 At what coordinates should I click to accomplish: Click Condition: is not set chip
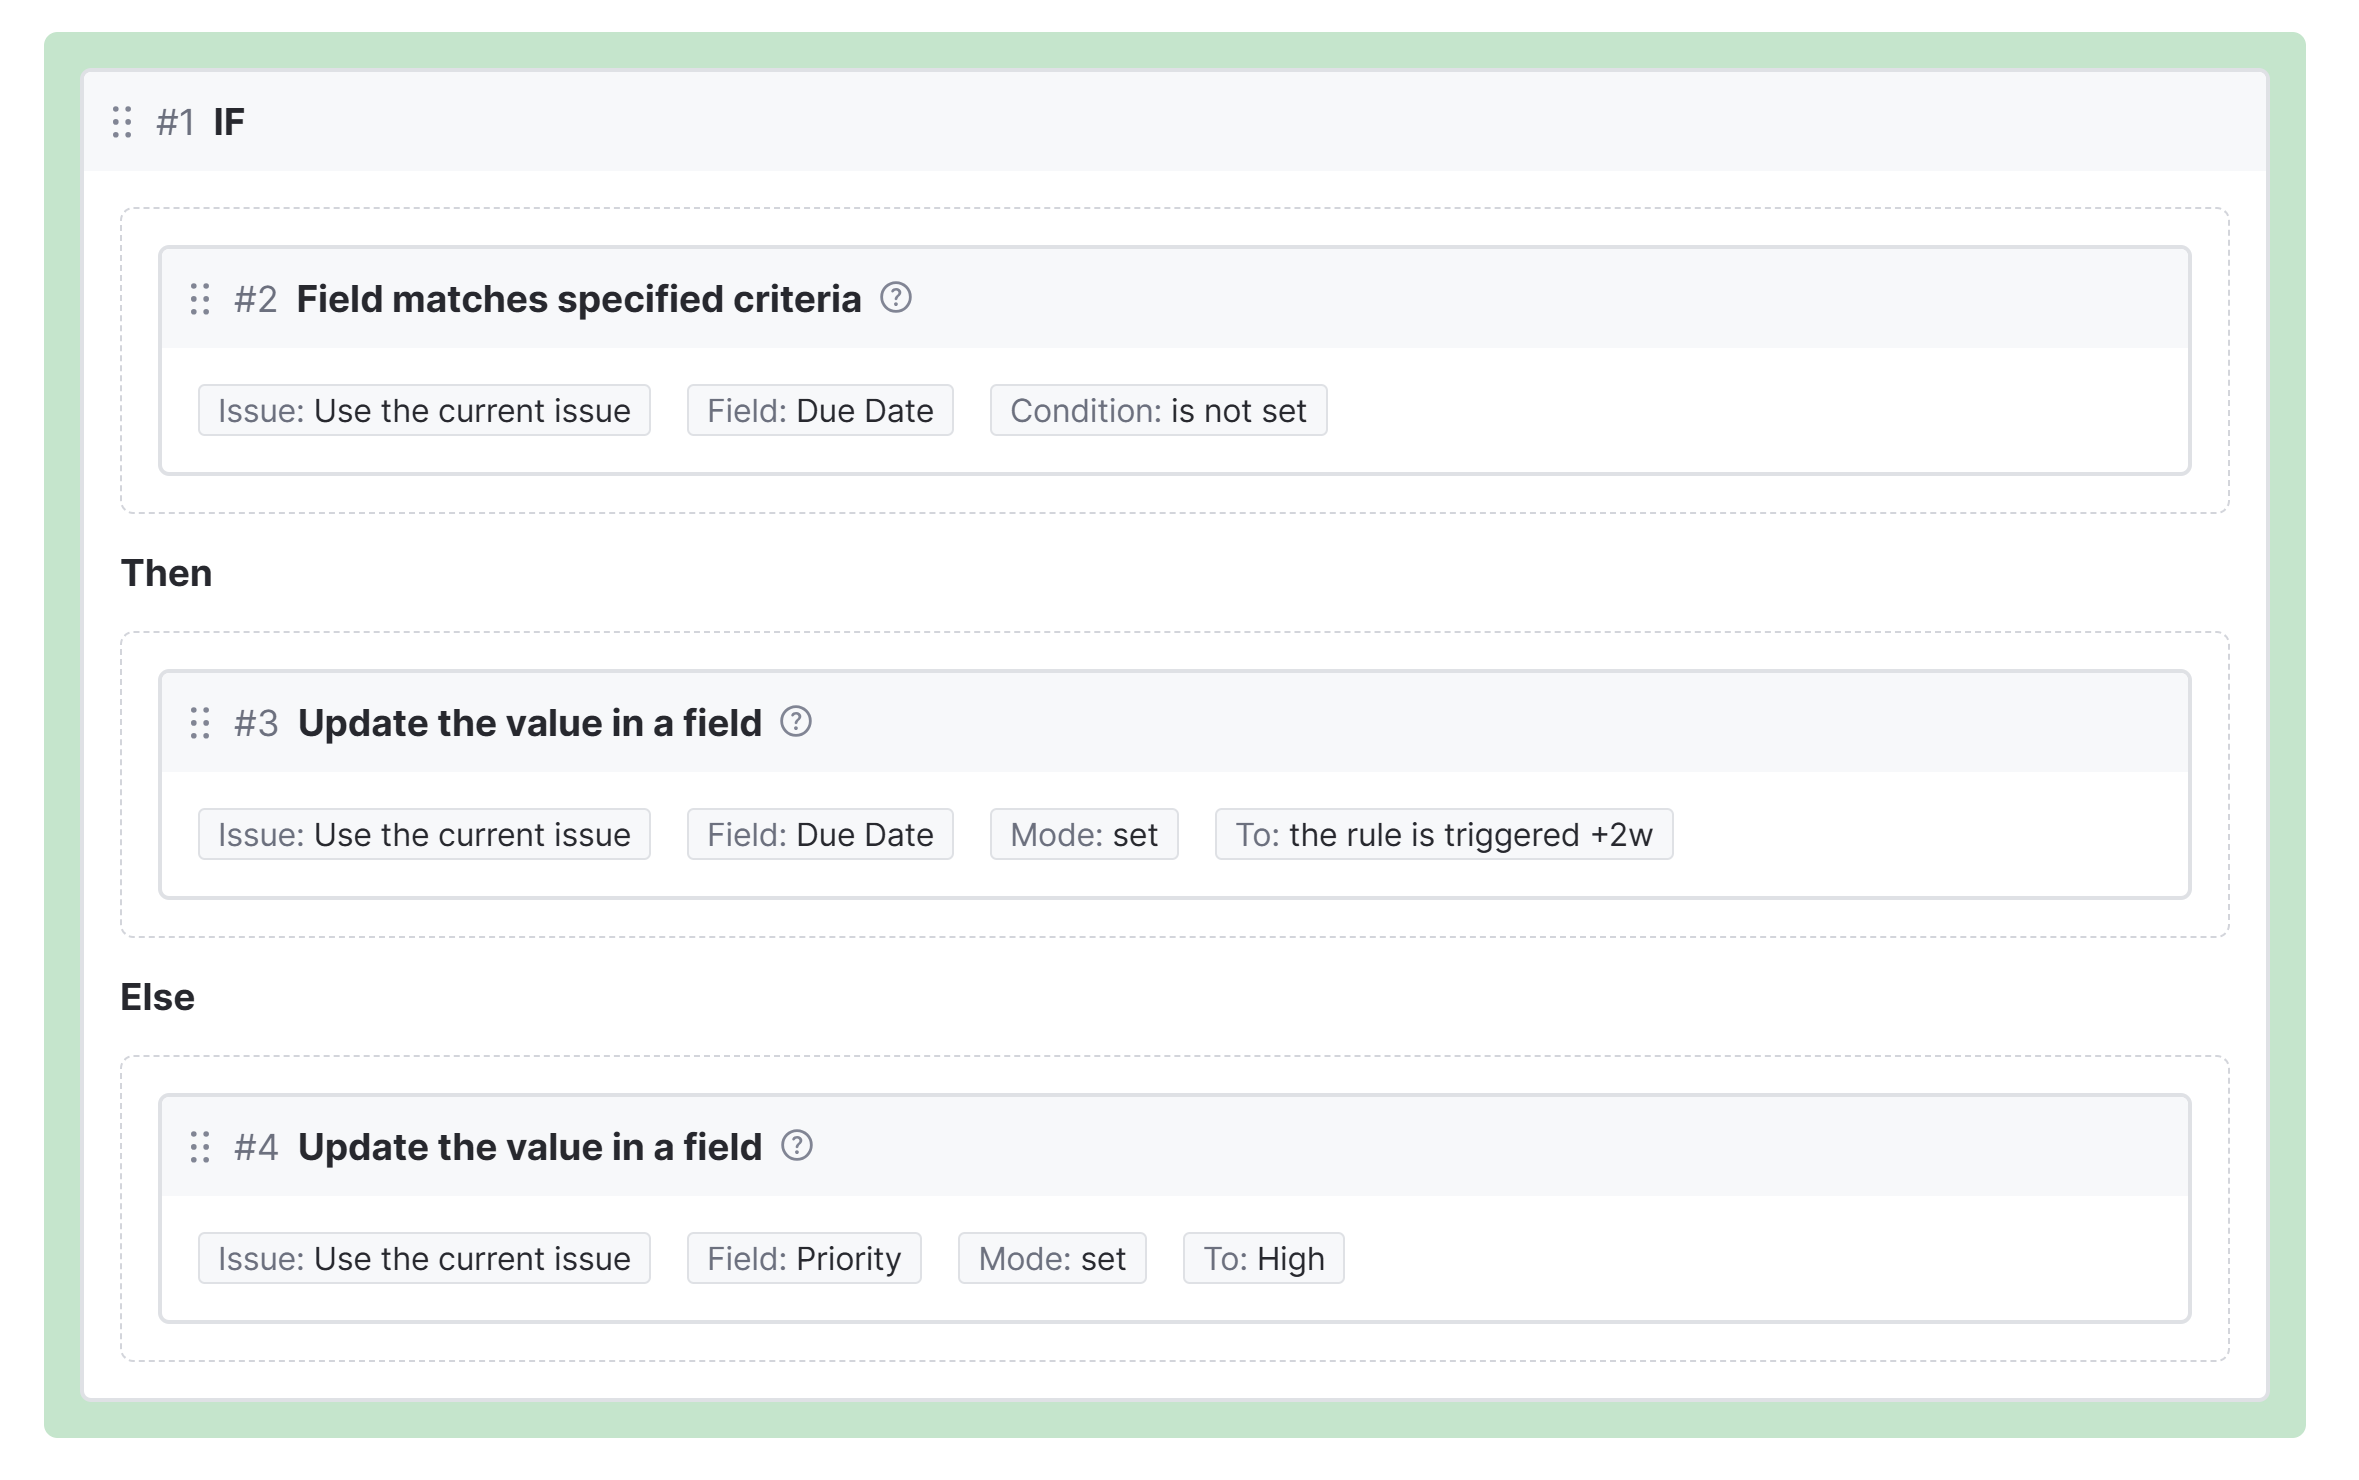pos(1158,411)
